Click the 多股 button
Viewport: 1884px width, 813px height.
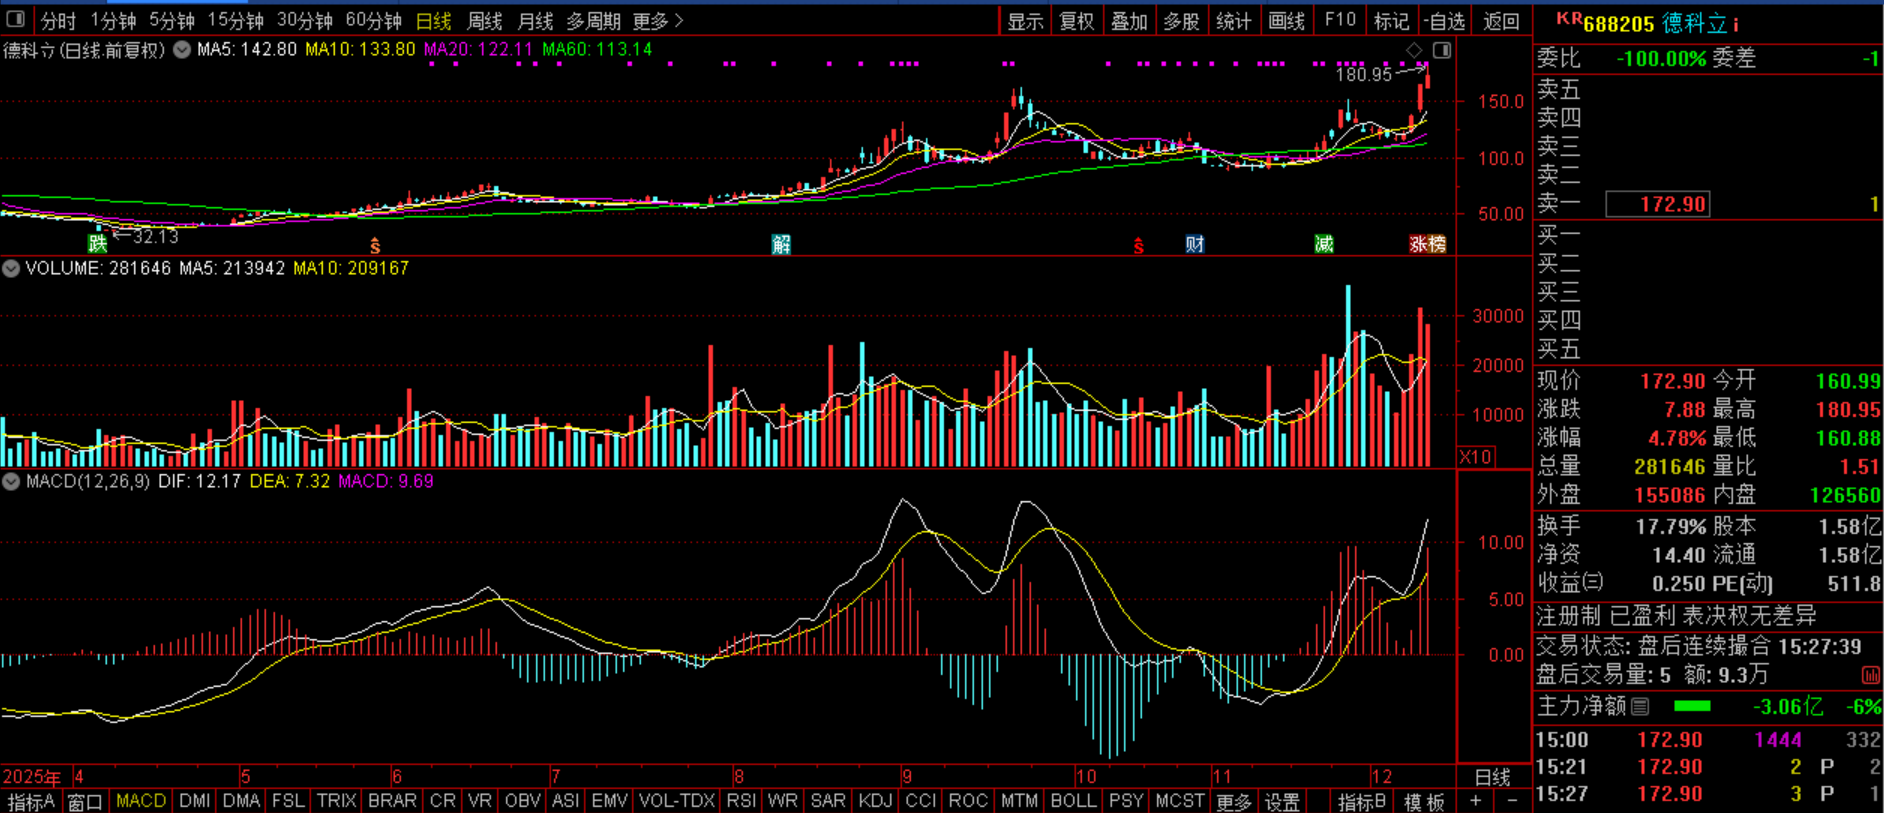point(1181,21)
